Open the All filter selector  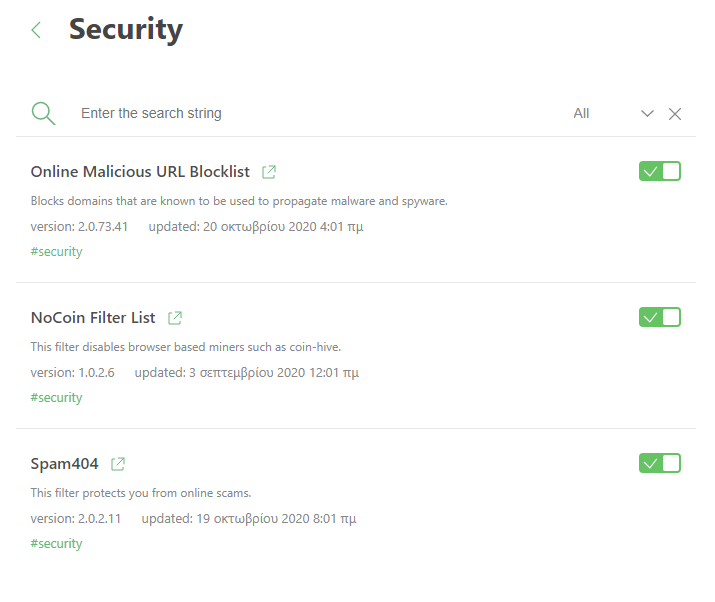click(x=581, y=113)
